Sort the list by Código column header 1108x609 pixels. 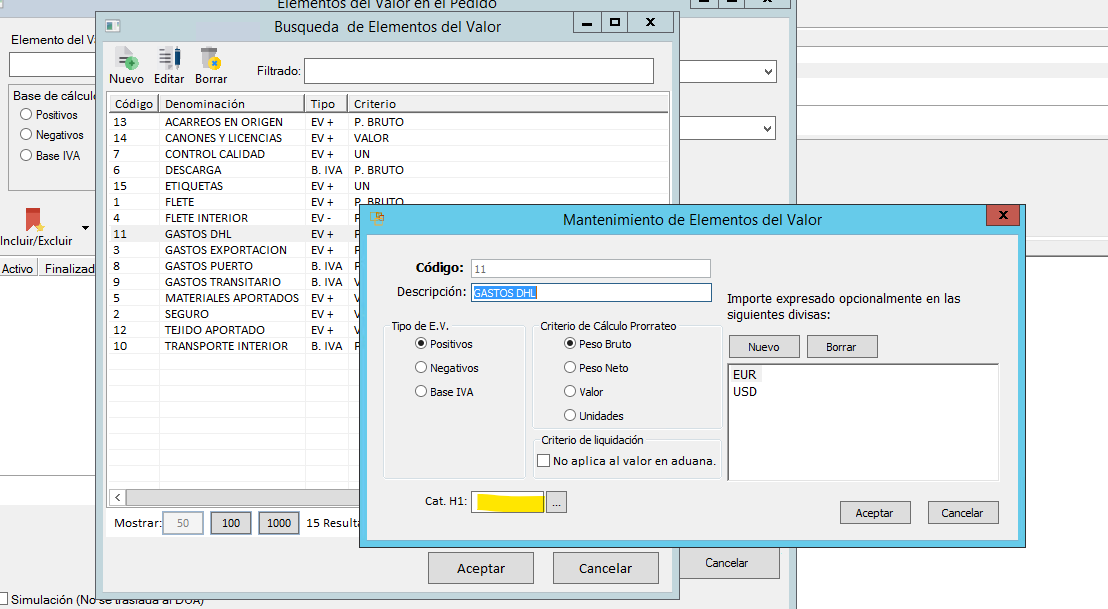pos(133,104)
